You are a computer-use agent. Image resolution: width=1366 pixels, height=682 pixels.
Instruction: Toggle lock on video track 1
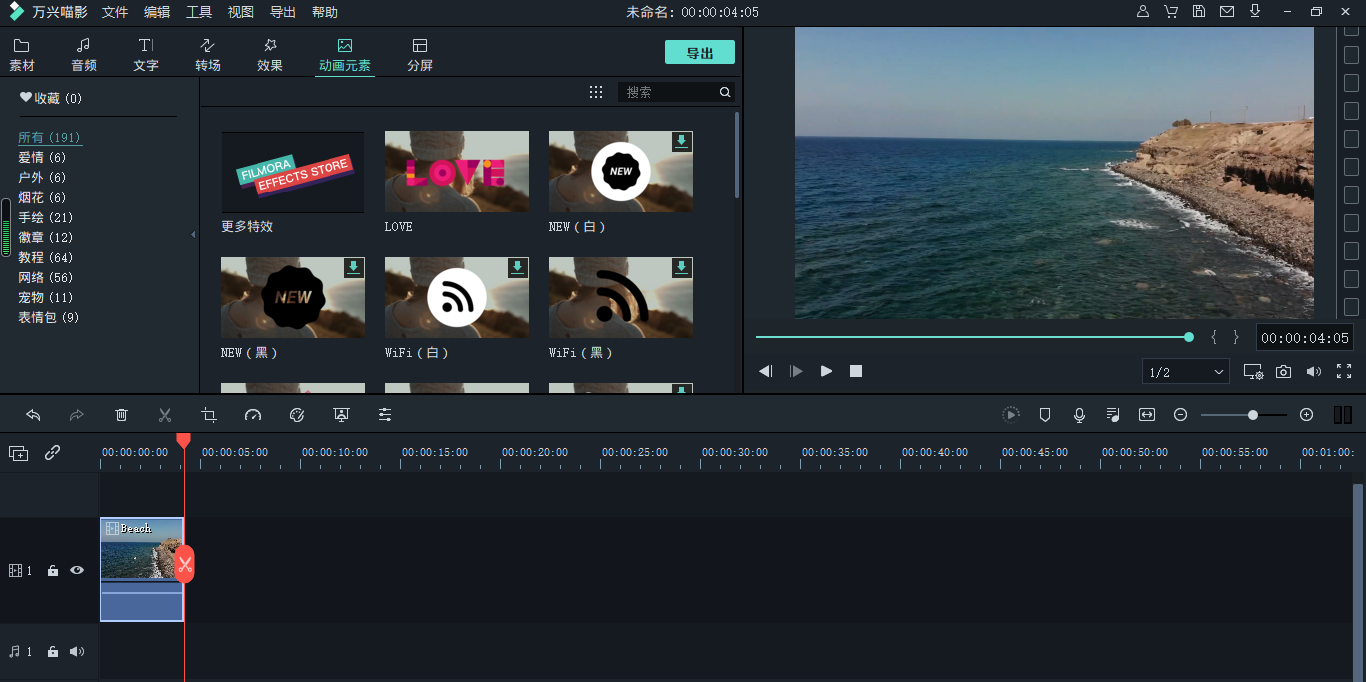53,570
